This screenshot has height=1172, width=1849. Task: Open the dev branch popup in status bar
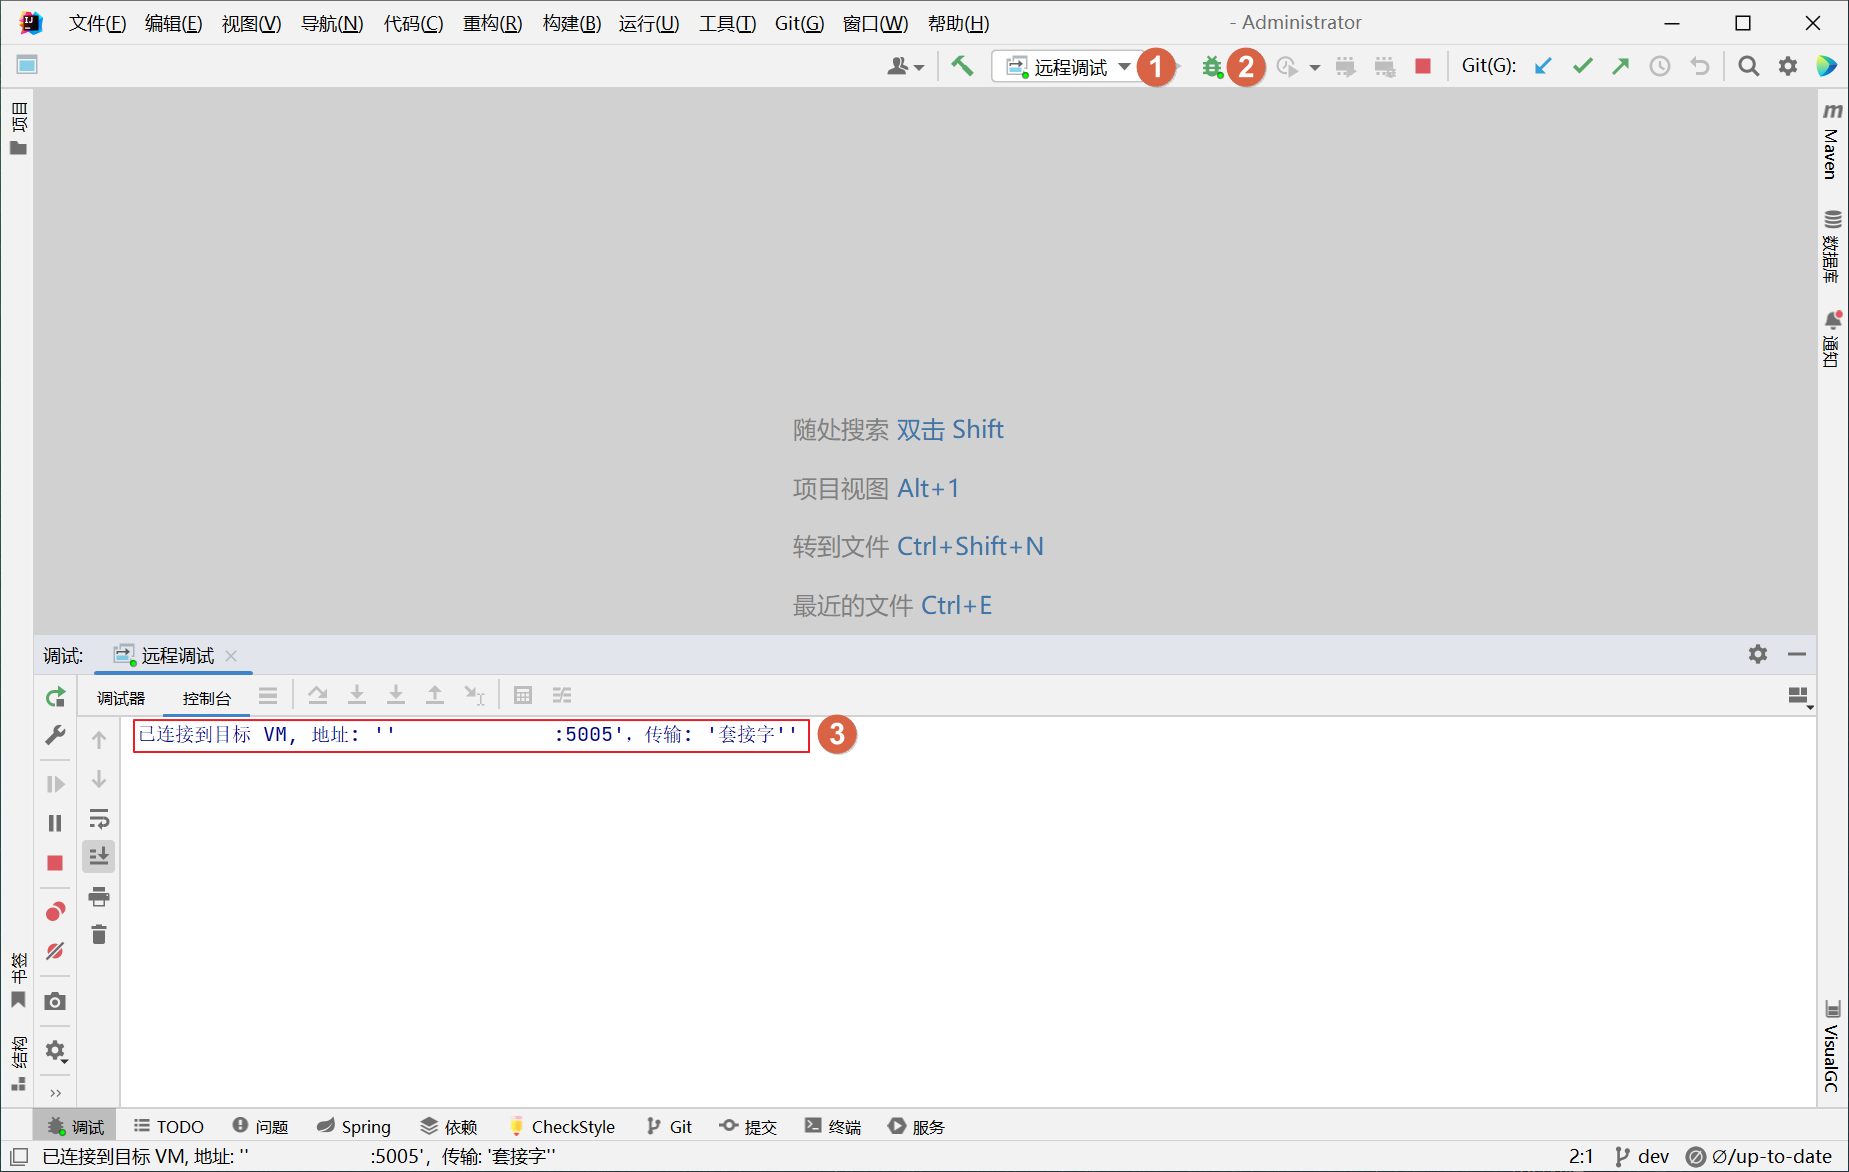point(1642,1156)
